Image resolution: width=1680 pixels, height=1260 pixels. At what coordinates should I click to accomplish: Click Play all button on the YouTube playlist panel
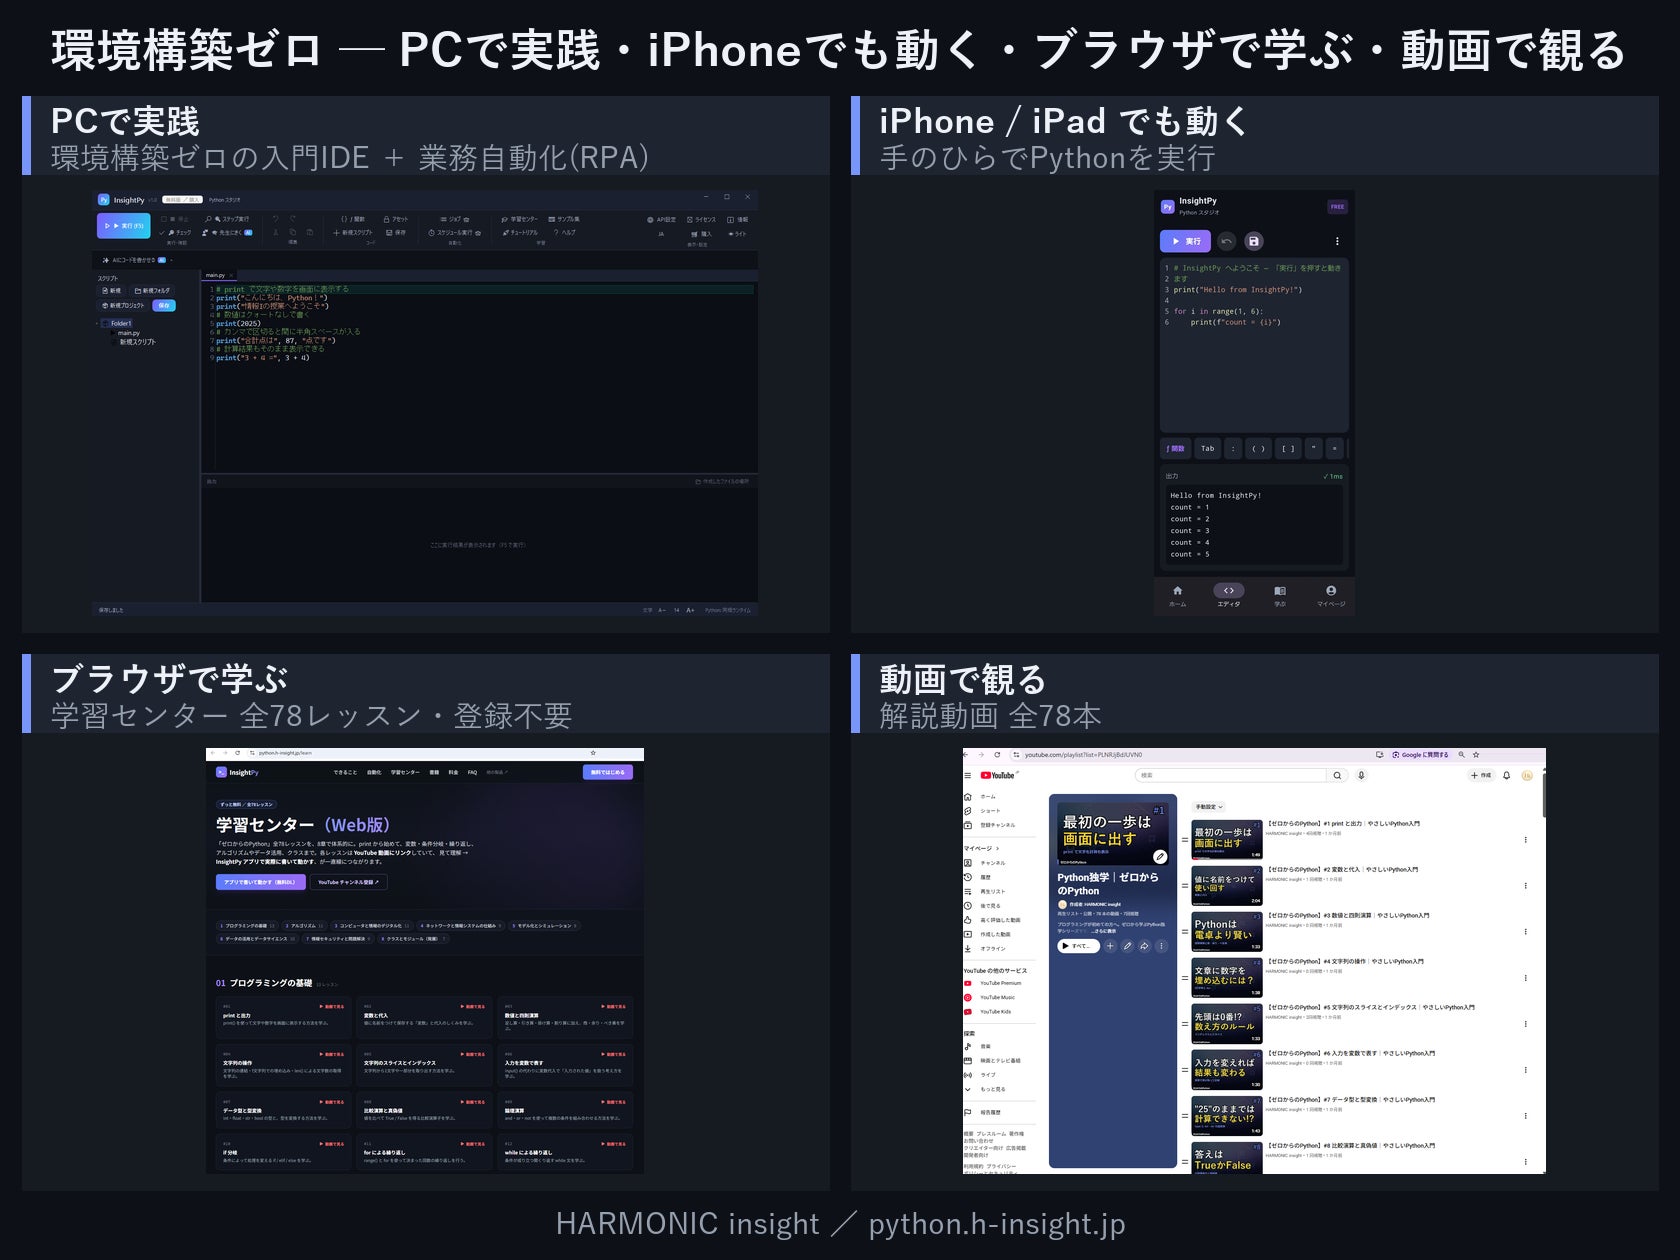click(x=1079, y=946)
